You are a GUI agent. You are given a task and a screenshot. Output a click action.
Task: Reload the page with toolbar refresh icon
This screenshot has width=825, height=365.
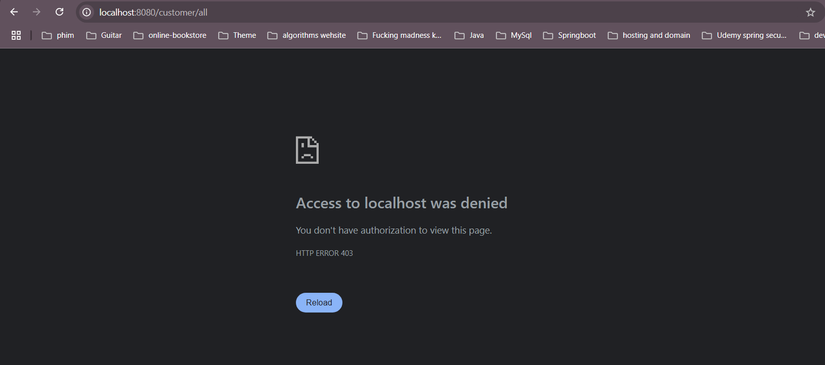[59, 12]
